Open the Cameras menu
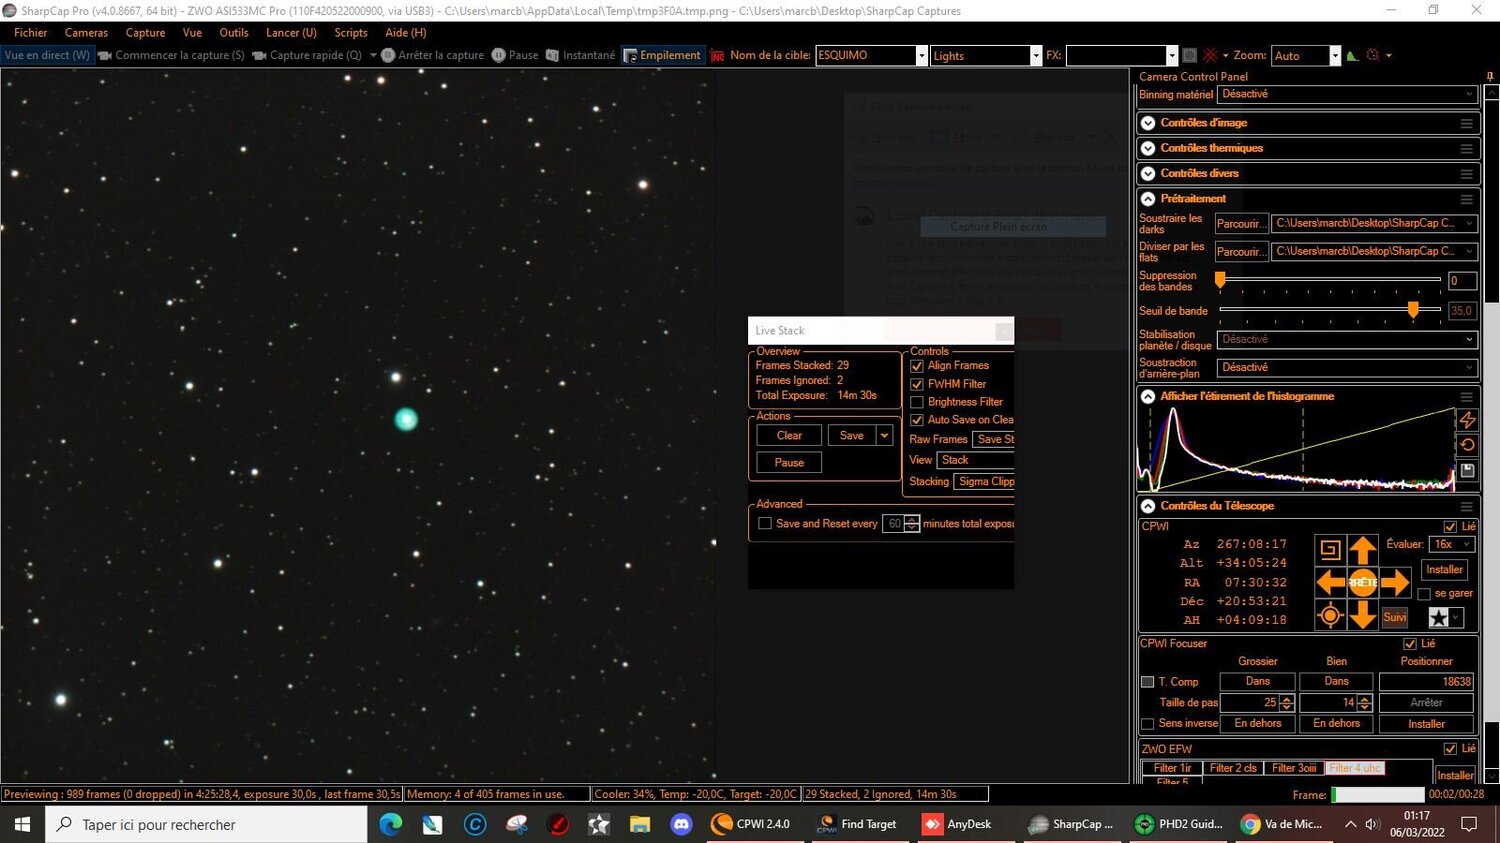Image resolution: width=1500 pixels, height=843 pixels. tap(86, 33)
